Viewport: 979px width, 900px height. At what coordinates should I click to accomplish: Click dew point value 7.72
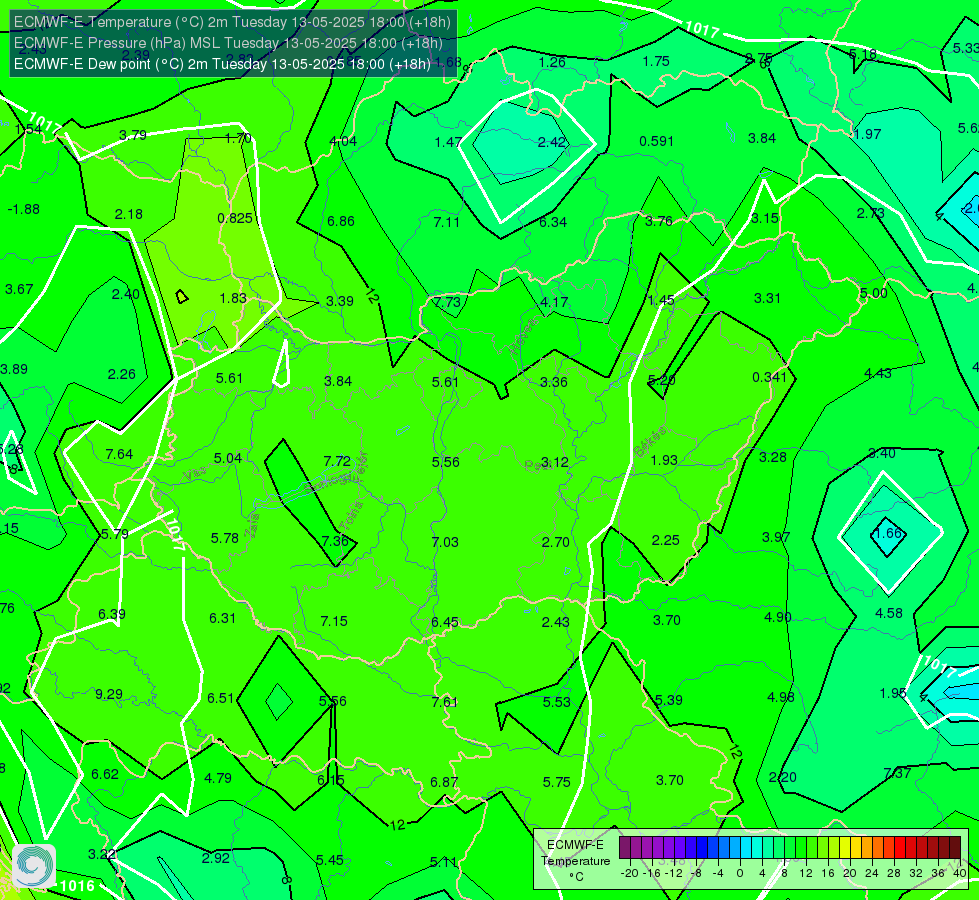point(337,461)
